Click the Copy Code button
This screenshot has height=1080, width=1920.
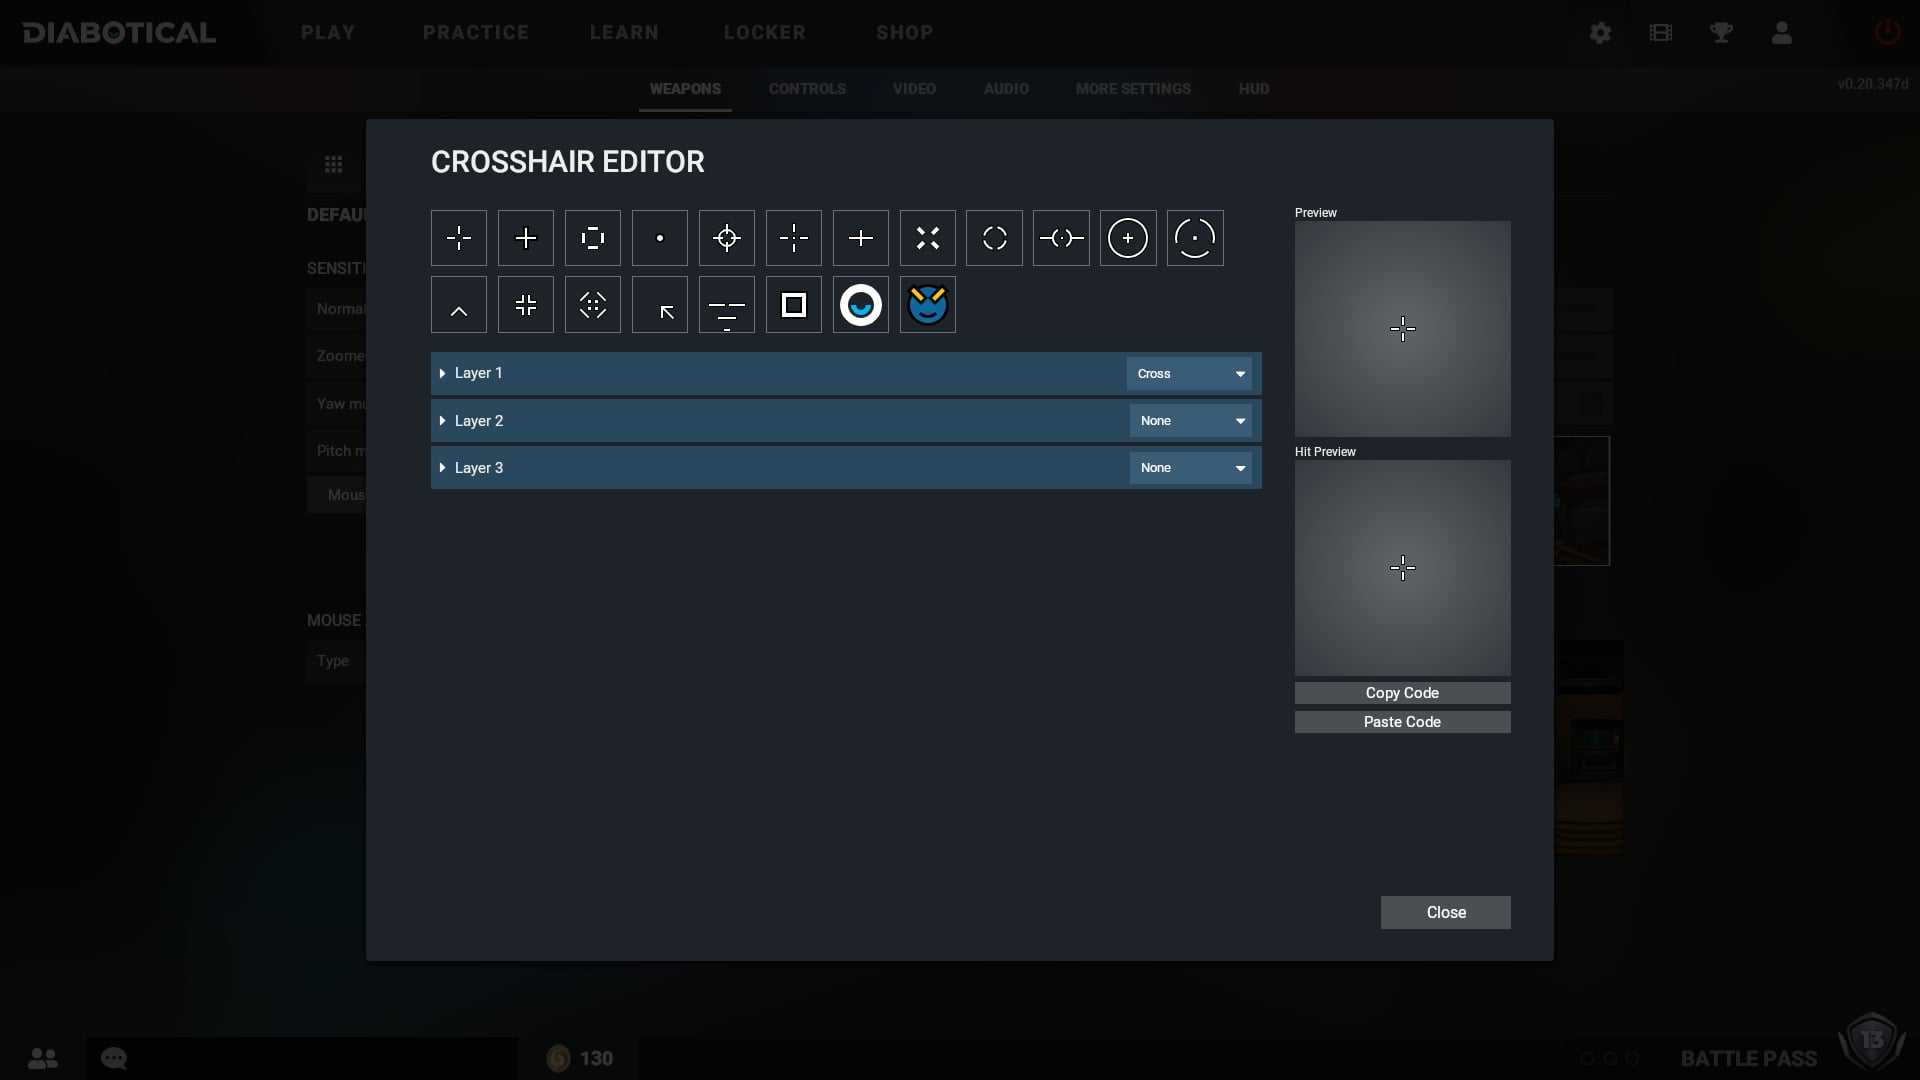[1402, 692]
